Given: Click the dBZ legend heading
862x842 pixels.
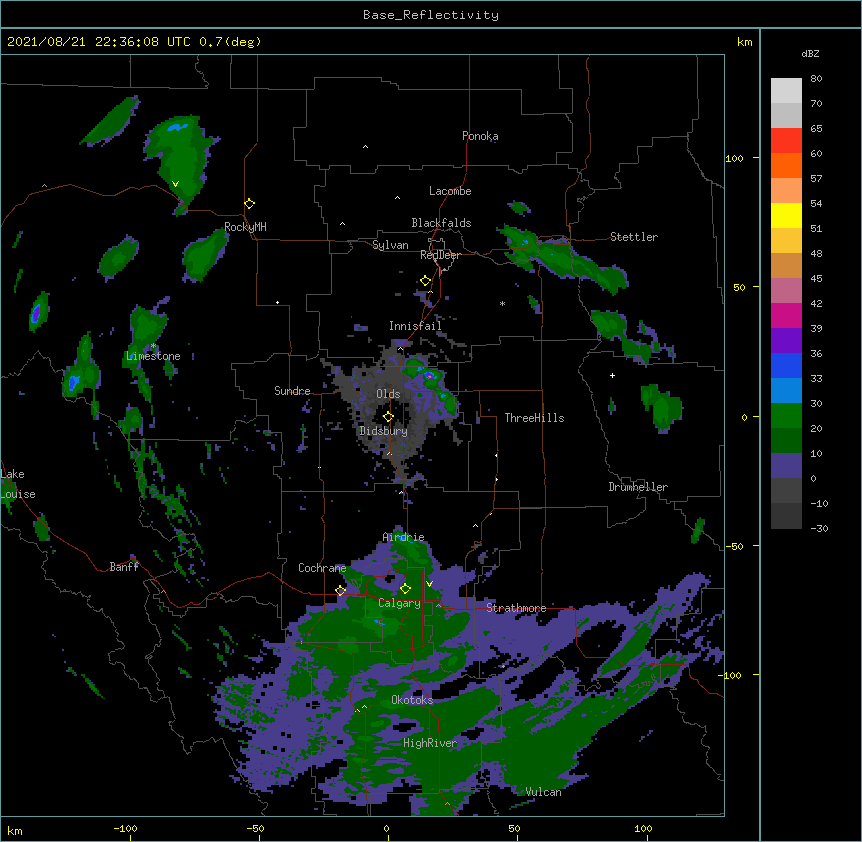Looking at the screenshot, I should coord(810,53).
